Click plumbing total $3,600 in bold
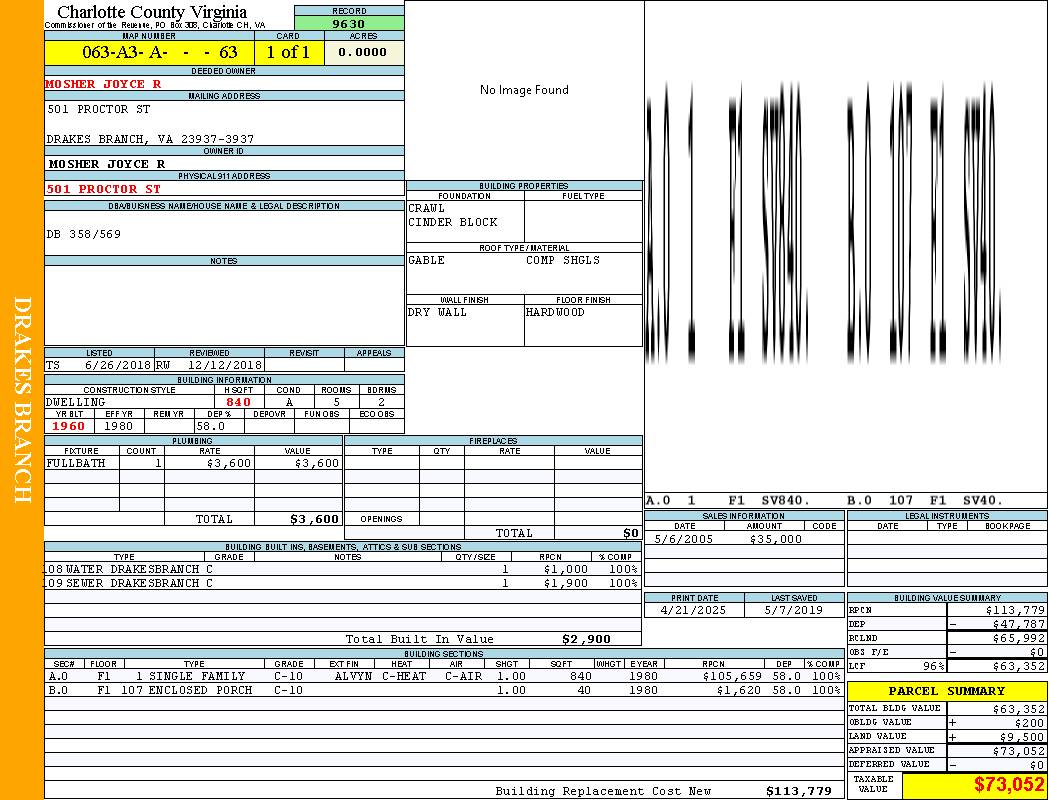The image size is (1050, 800). 315,519
